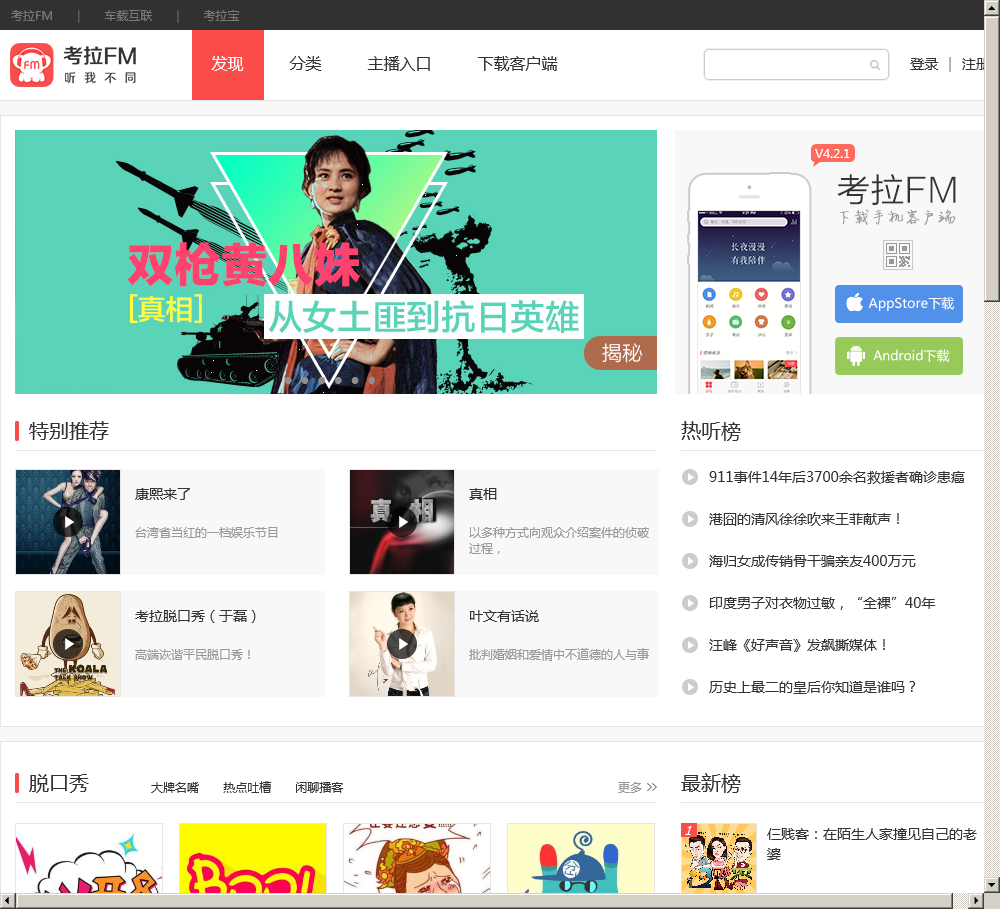
Task: Open 真相 program title link
Action: click(483, 494)
